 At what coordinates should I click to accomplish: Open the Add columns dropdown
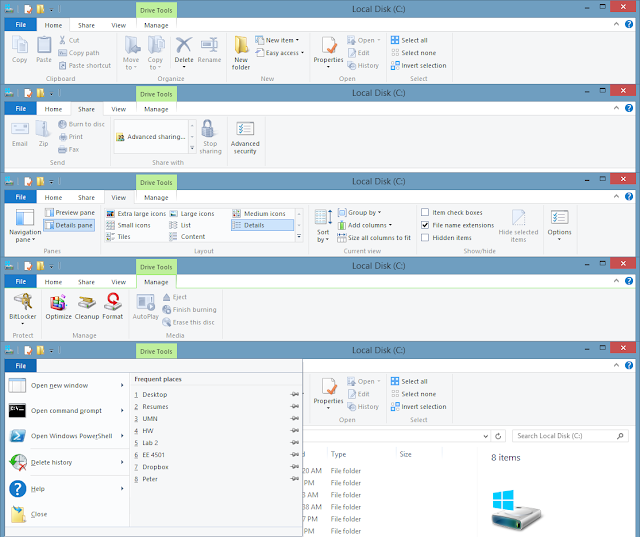(390, 225)
